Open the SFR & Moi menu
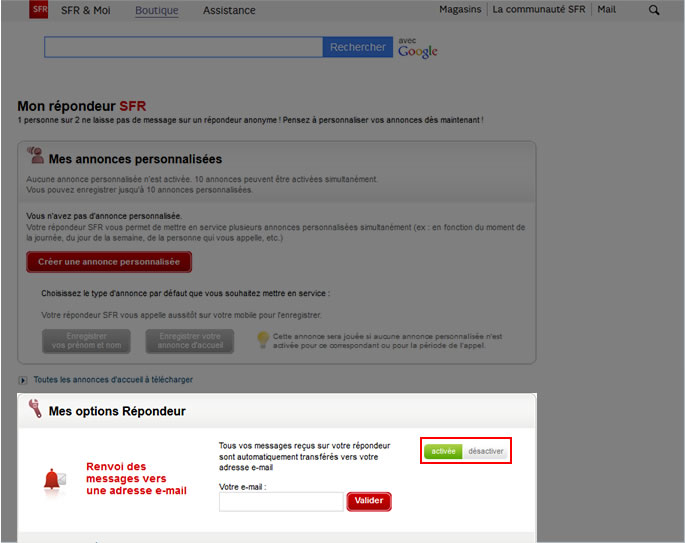The width and height of the screenshot is (685, 543). (x=86, y=10)
